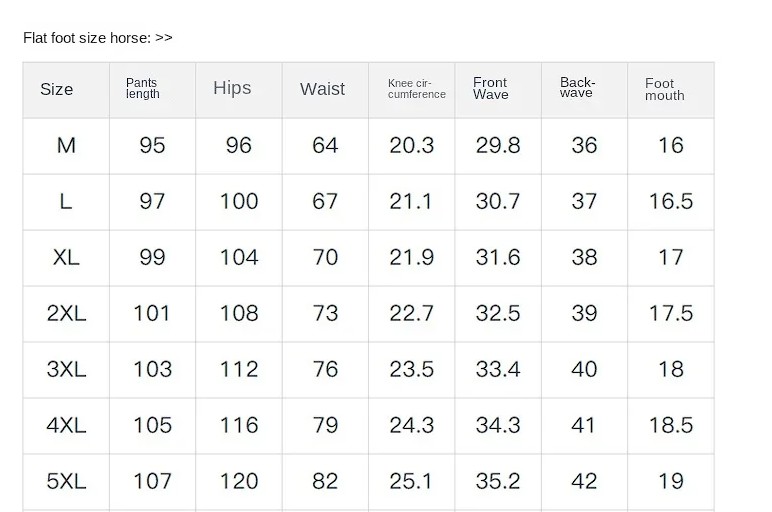Select the XL size row label
This screenshot has width=772, height=512.
[66, 257]
